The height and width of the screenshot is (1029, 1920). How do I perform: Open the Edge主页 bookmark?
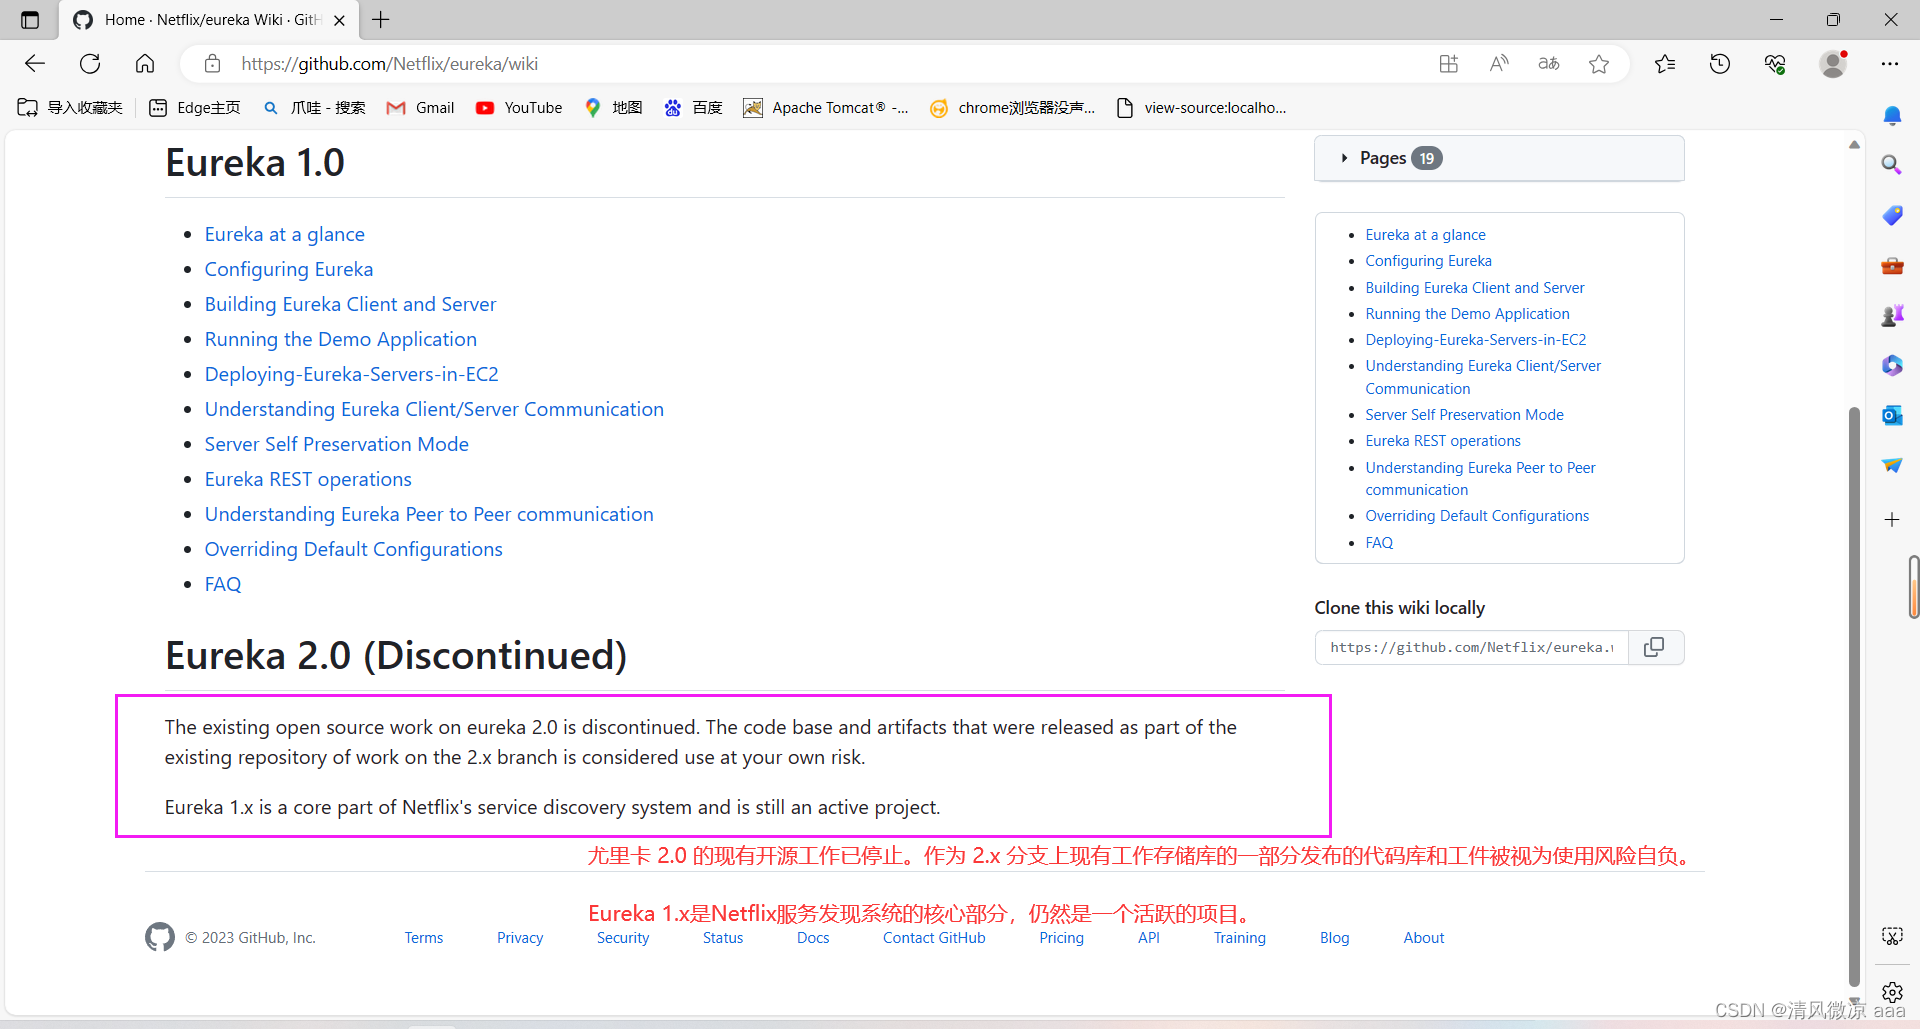[x=195, y=108]
